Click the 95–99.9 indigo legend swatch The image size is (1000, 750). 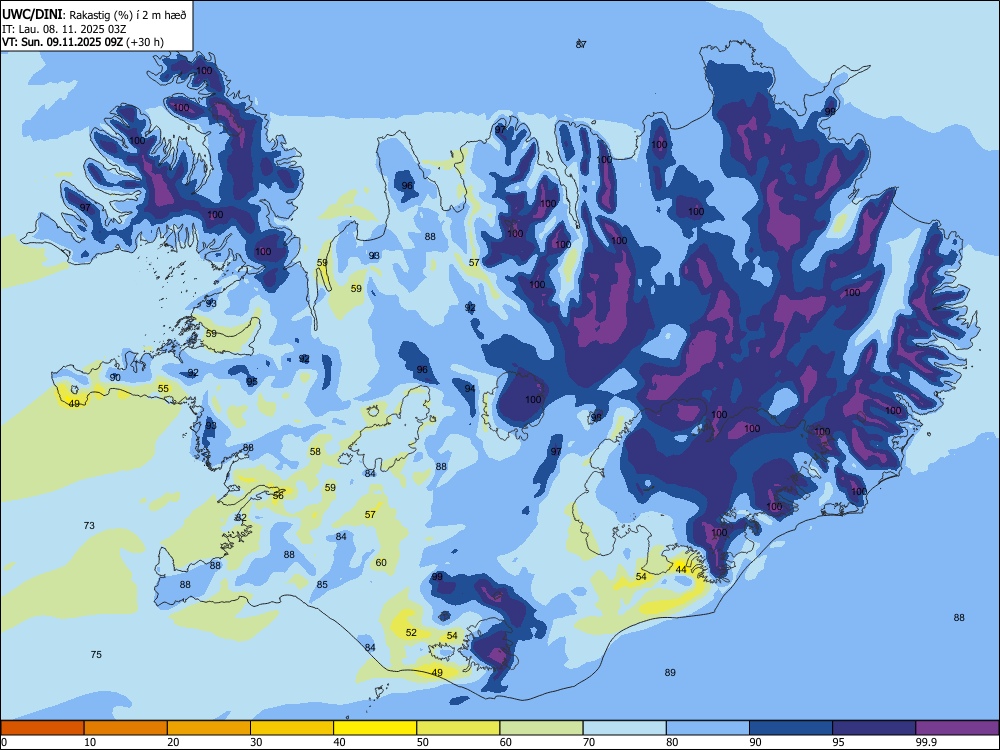874,728
